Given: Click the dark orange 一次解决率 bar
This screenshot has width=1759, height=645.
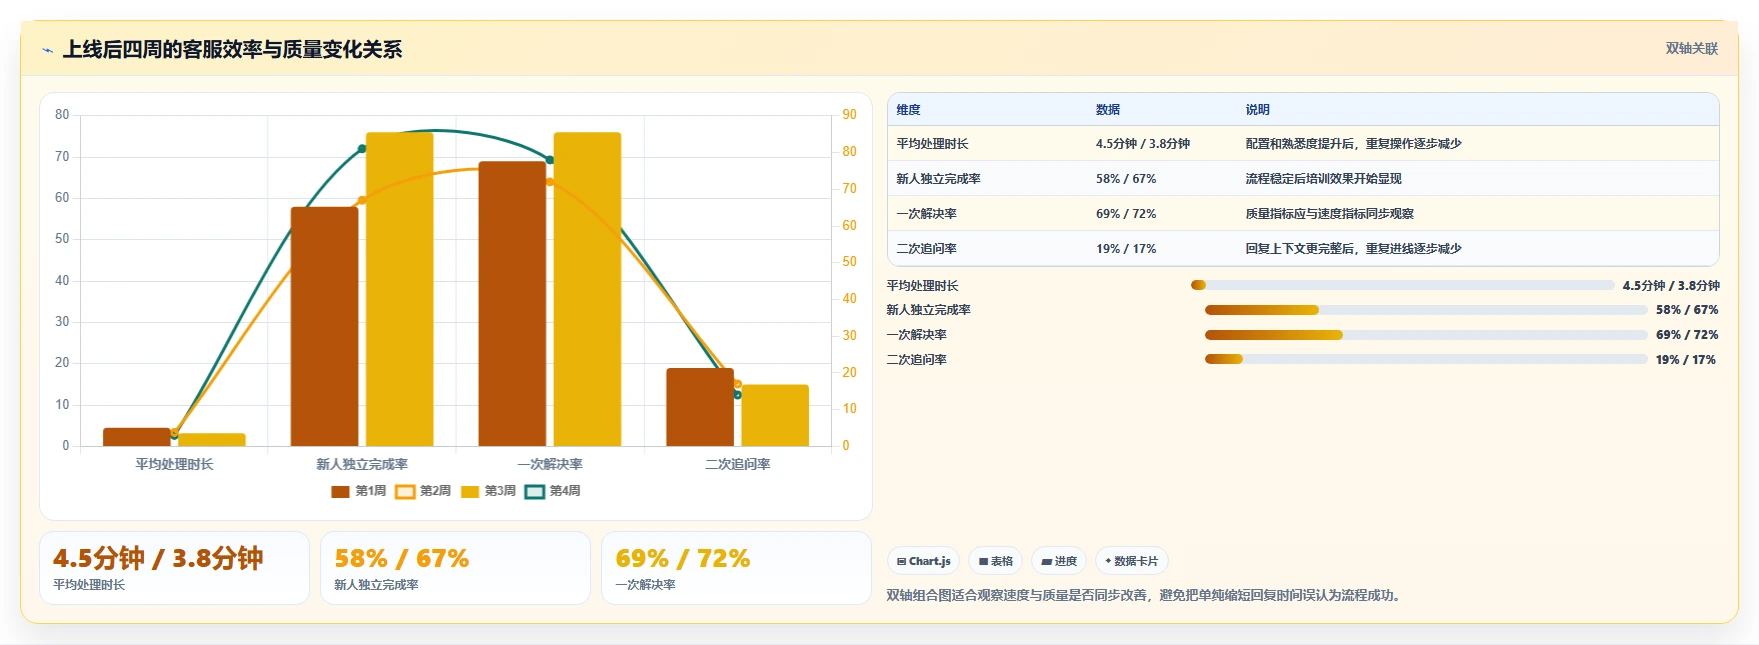Looking at the screenshot, I should [x=512, y=304].
